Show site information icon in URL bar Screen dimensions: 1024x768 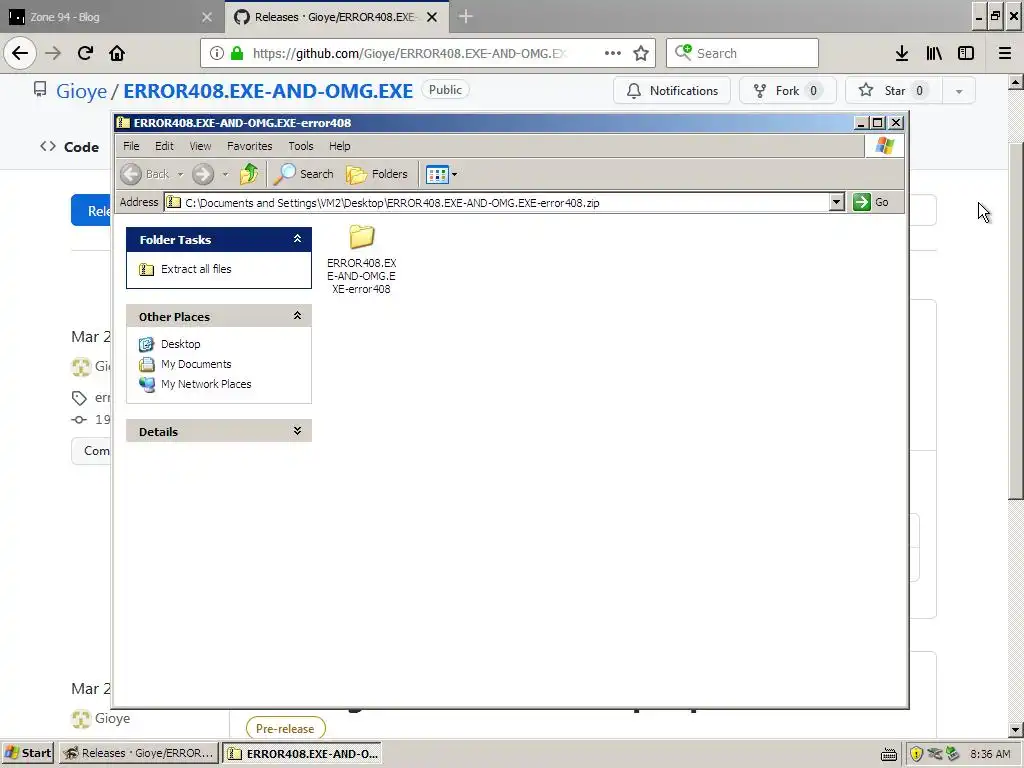217,54
